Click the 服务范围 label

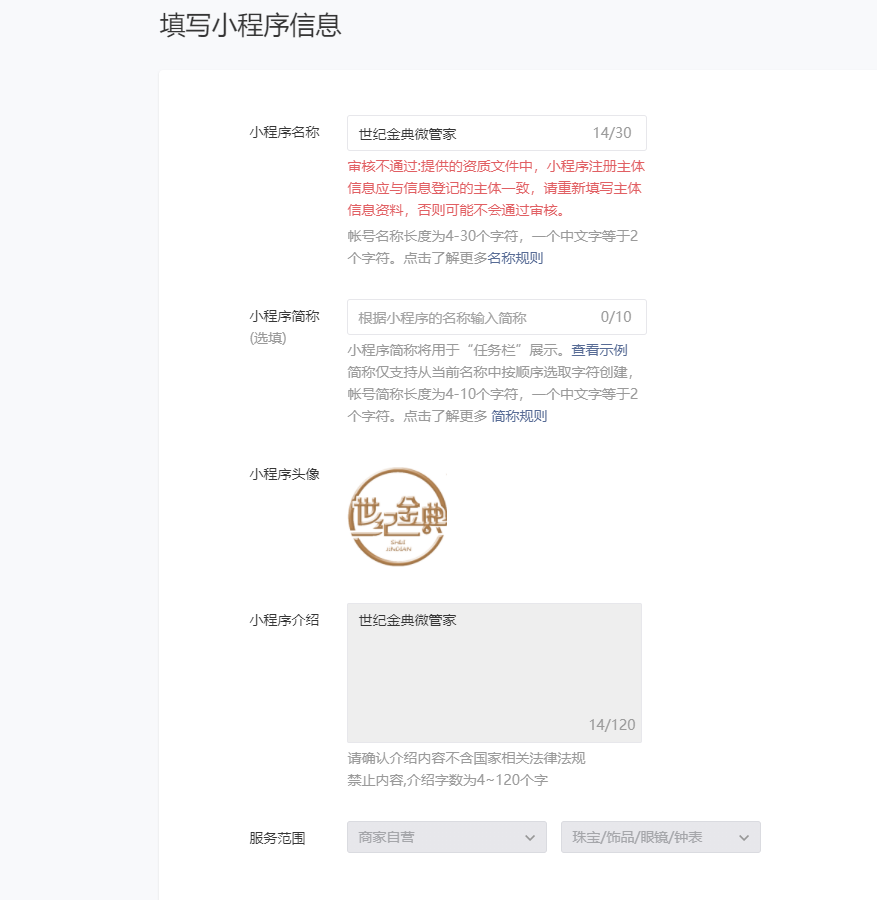(277, 838)
